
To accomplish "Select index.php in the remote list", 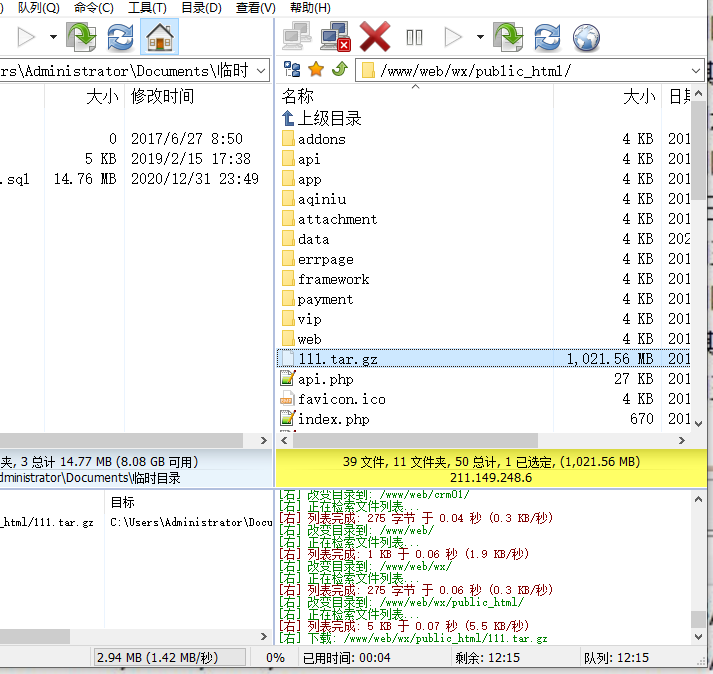I will pyautogui.click(x=333, y=419).
